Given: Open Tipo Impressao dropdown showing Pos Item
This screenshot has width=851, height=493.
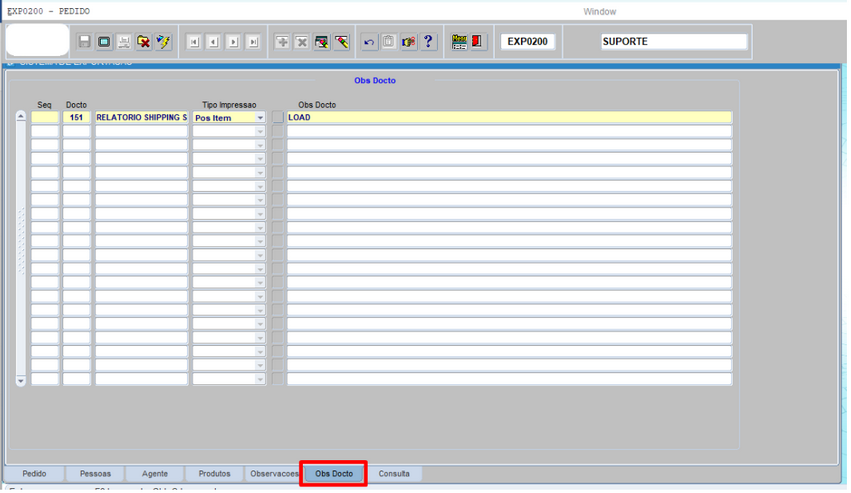Looking at the screenshot, I should pyautogui.click(x=260, y=118).
